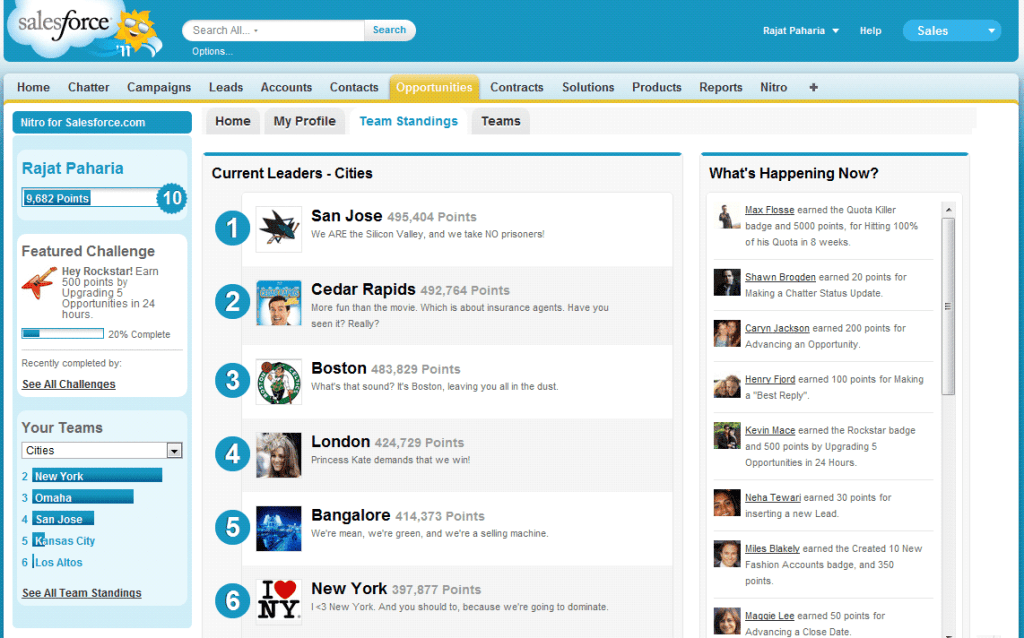The width and height of the screenshot is (1024, 638).
Task: Click the What's Happening Now scrollbar
Action: pos(948,300)
